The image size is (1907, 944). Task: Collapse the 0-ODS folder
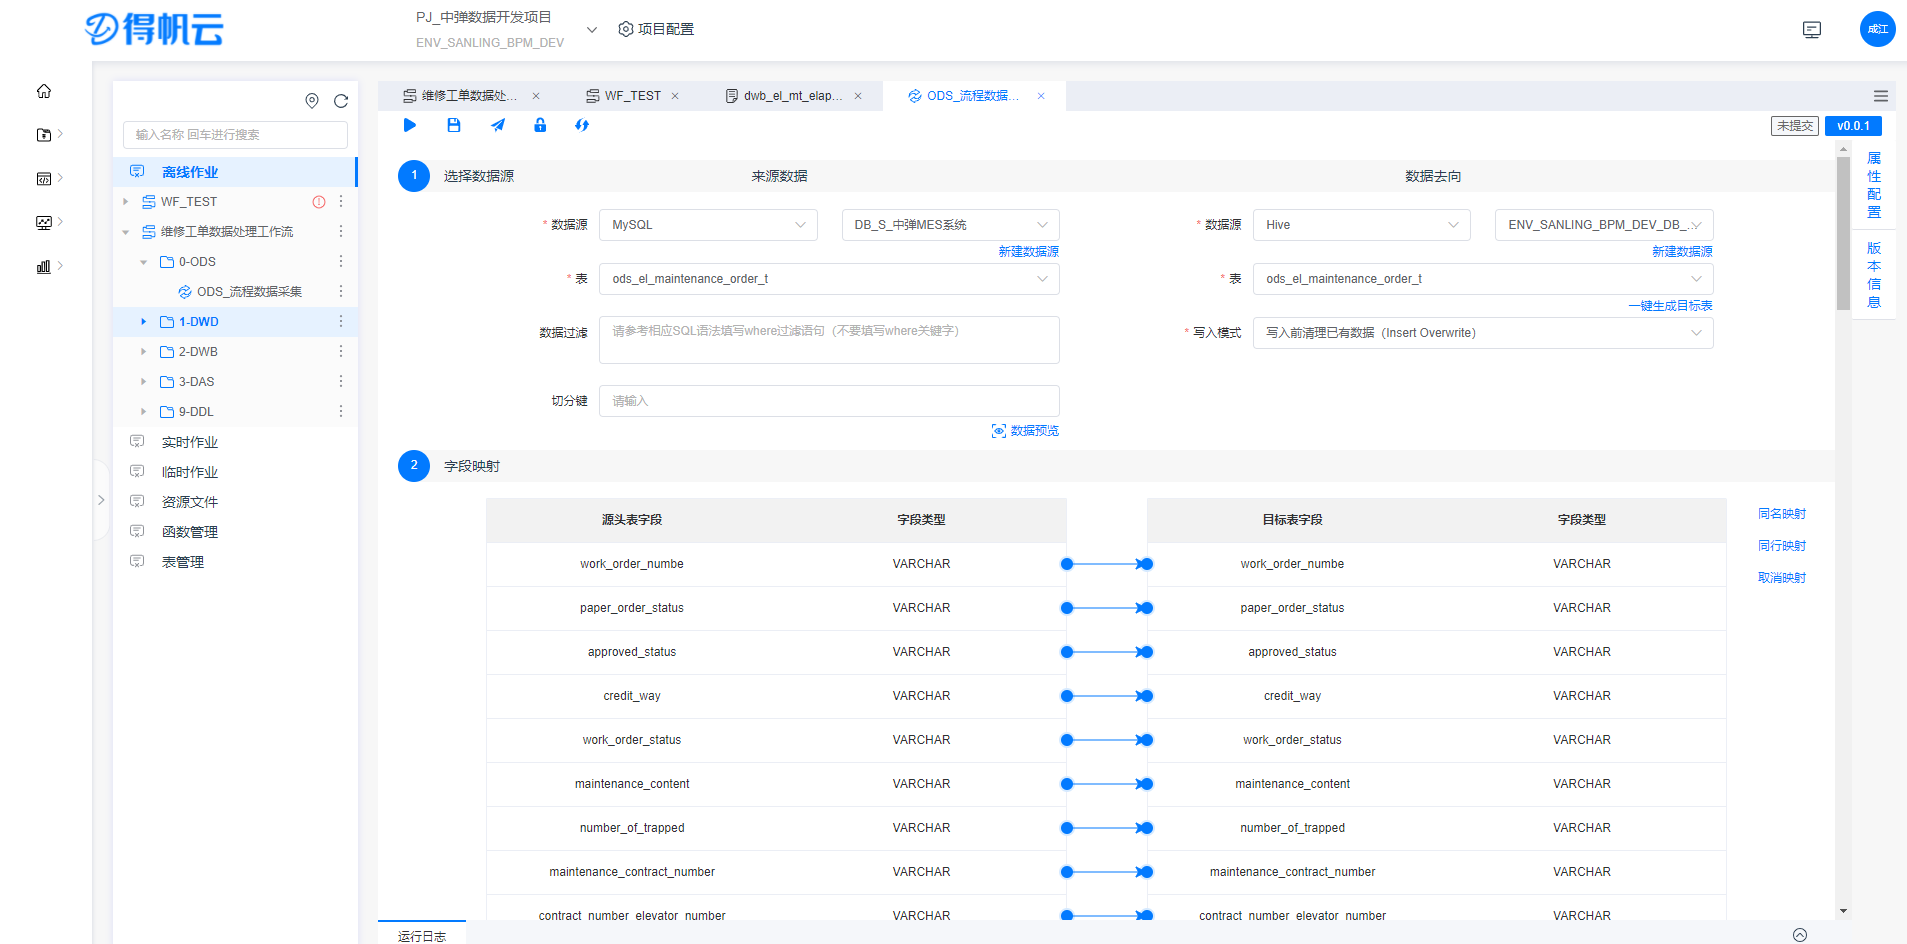click(x=144, y=262)
